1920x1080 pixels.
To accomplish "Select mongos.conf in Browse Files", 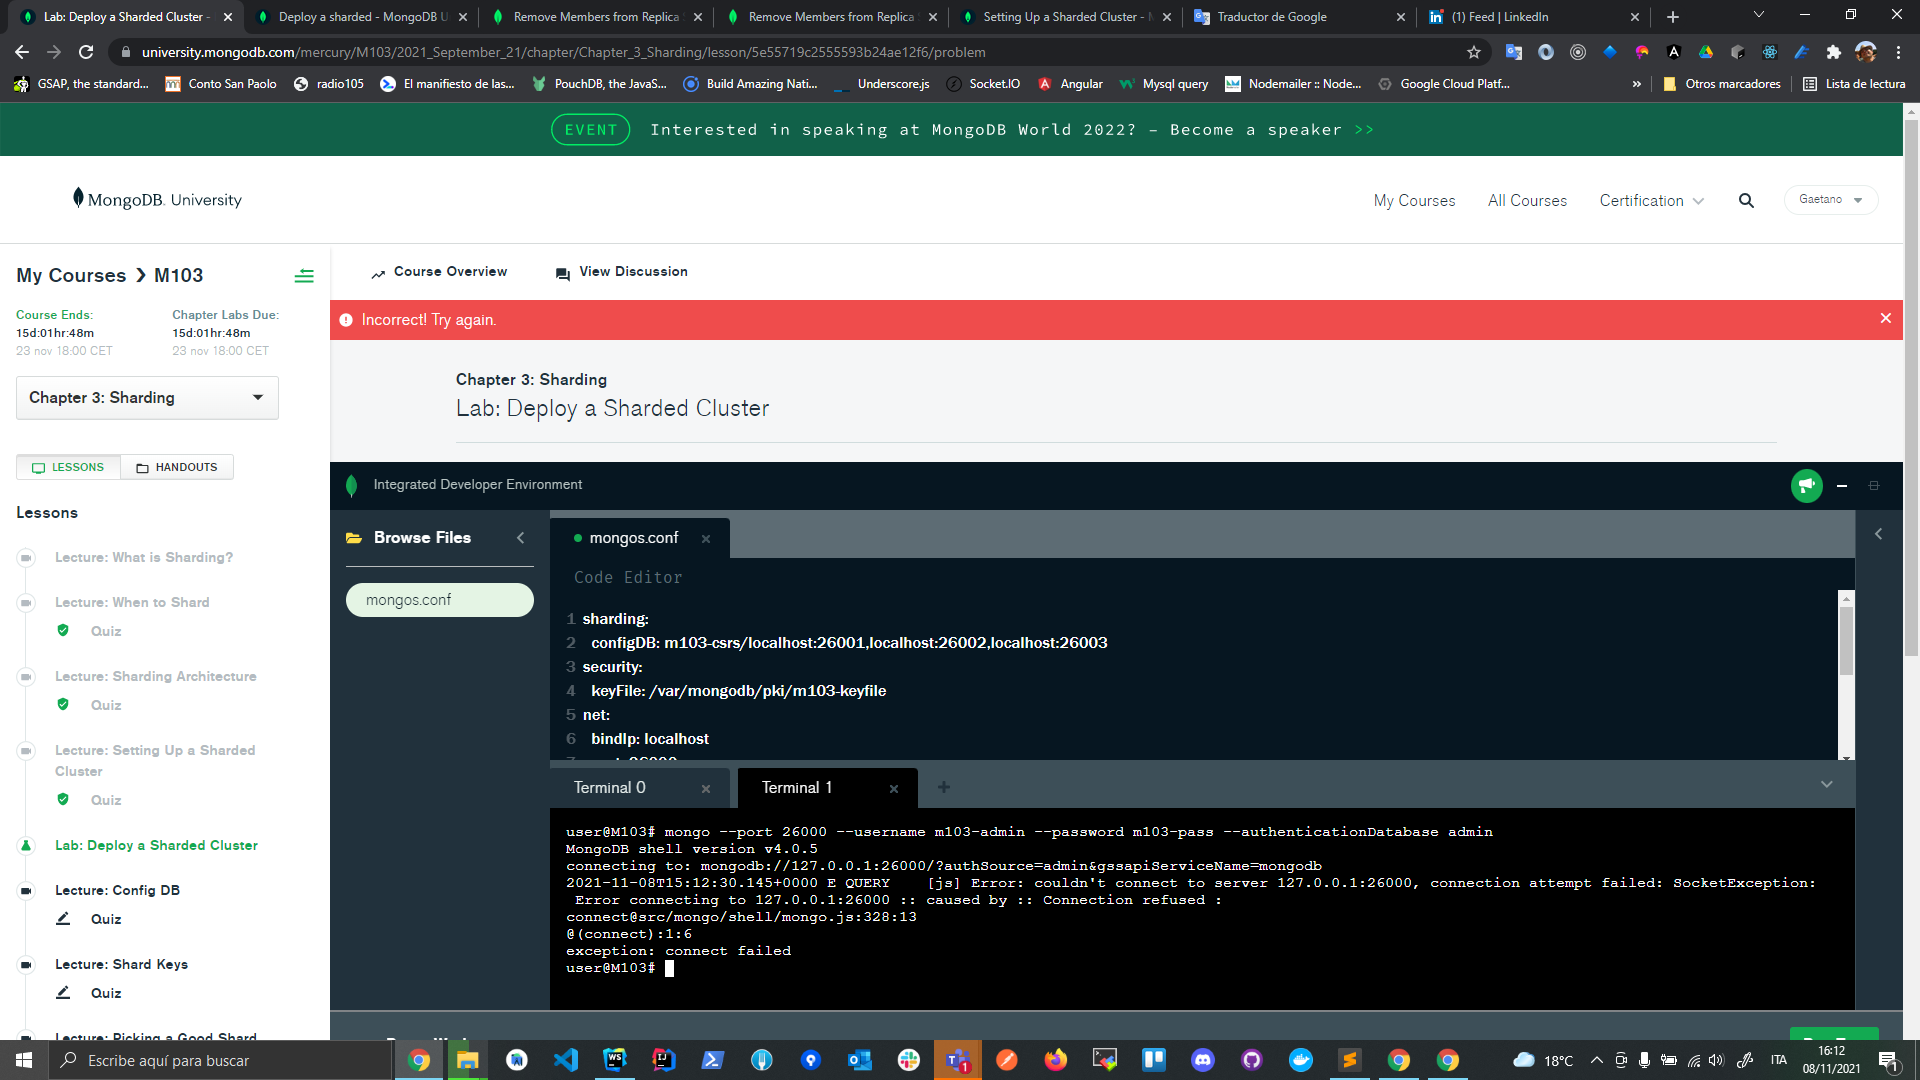I will tap(440, 600).
